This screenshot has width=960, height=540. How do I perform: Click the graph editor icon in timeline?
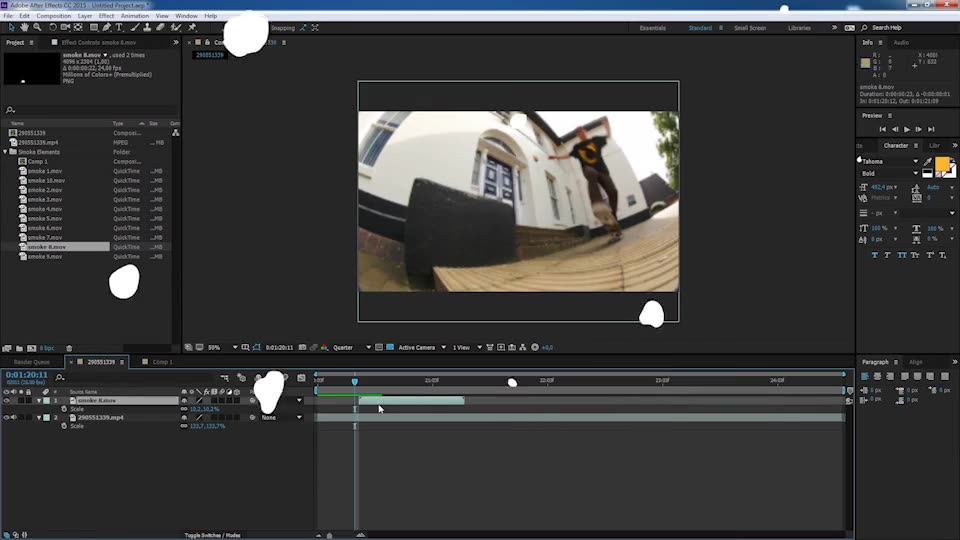click(x=301, y=378)
